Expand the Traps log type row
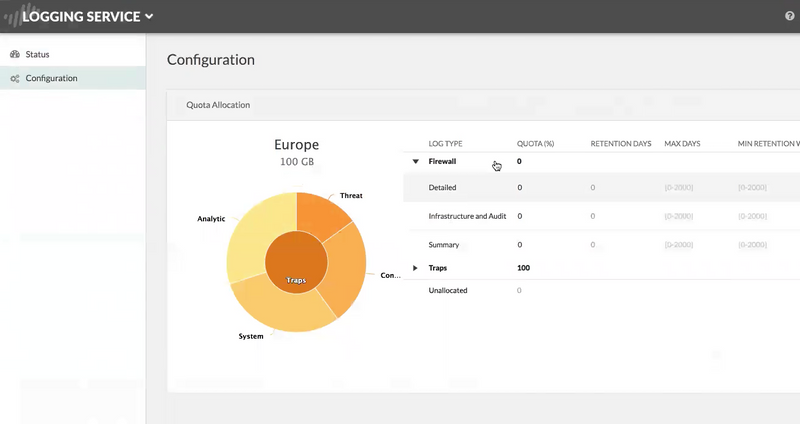800x424 pixels. click(x=416, y=268)
